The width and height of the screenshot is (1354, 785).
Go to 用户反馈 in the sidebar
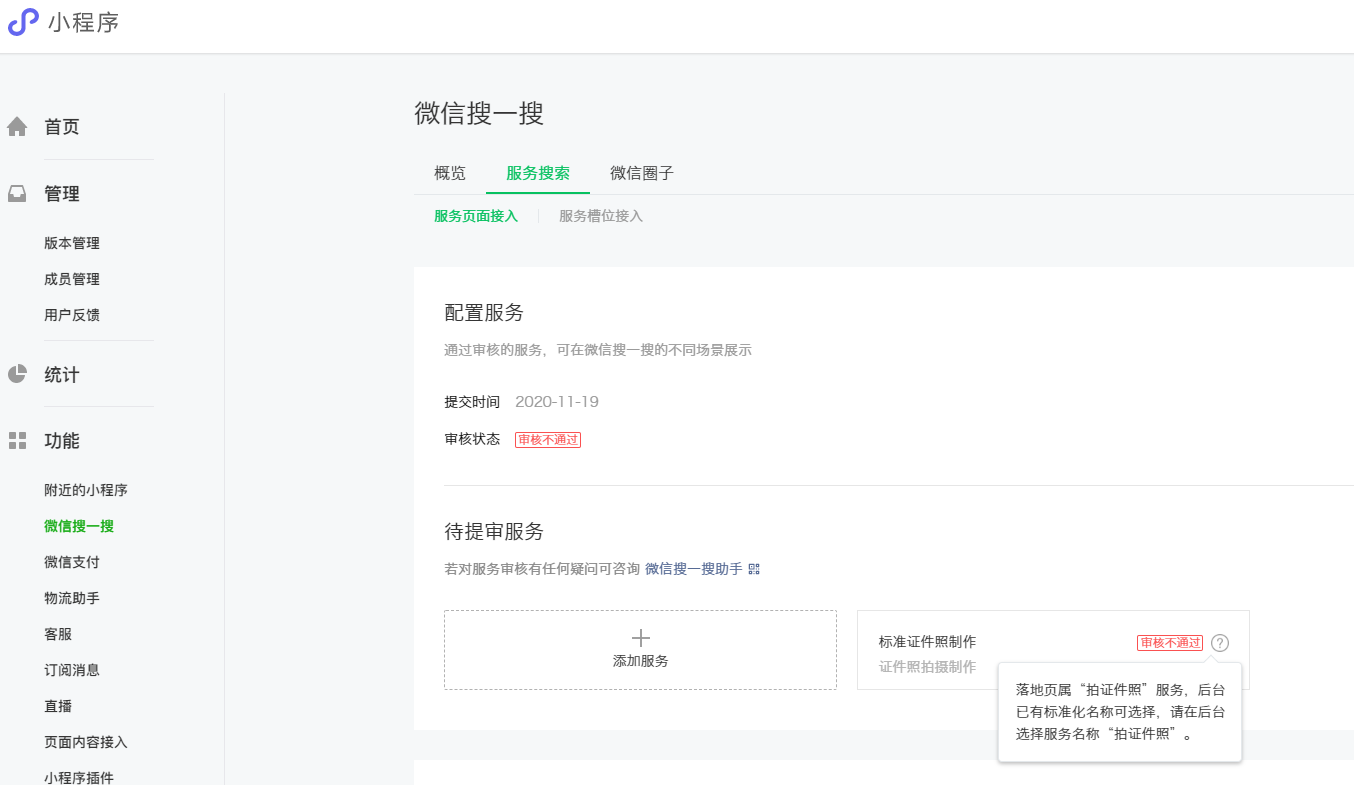(x=72, y=315)
